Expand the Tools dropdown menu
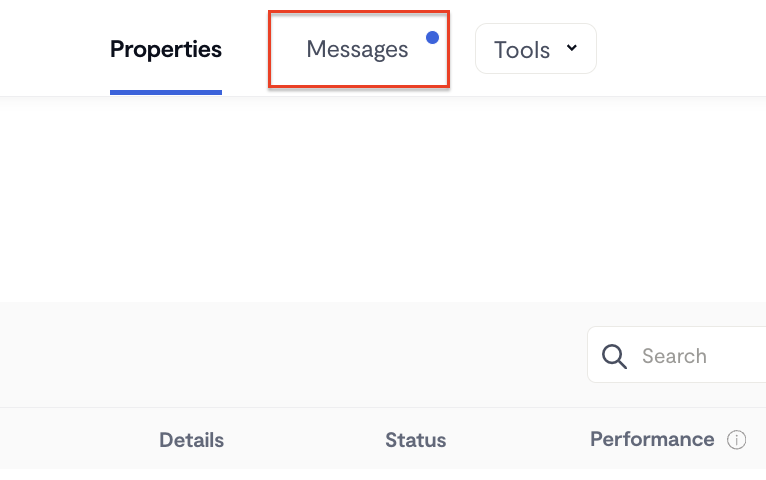 tap(535, 49)
